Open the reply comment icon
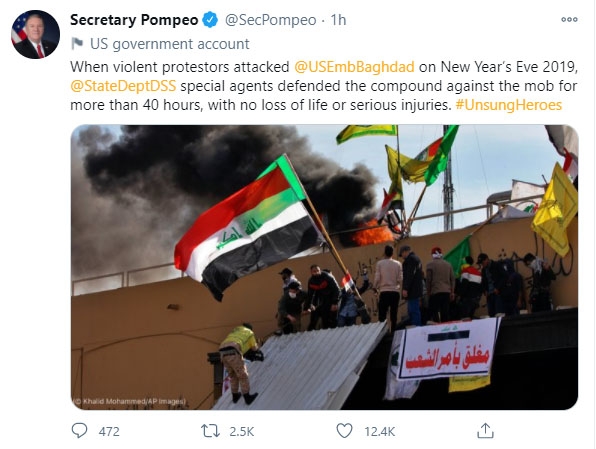 79,431
